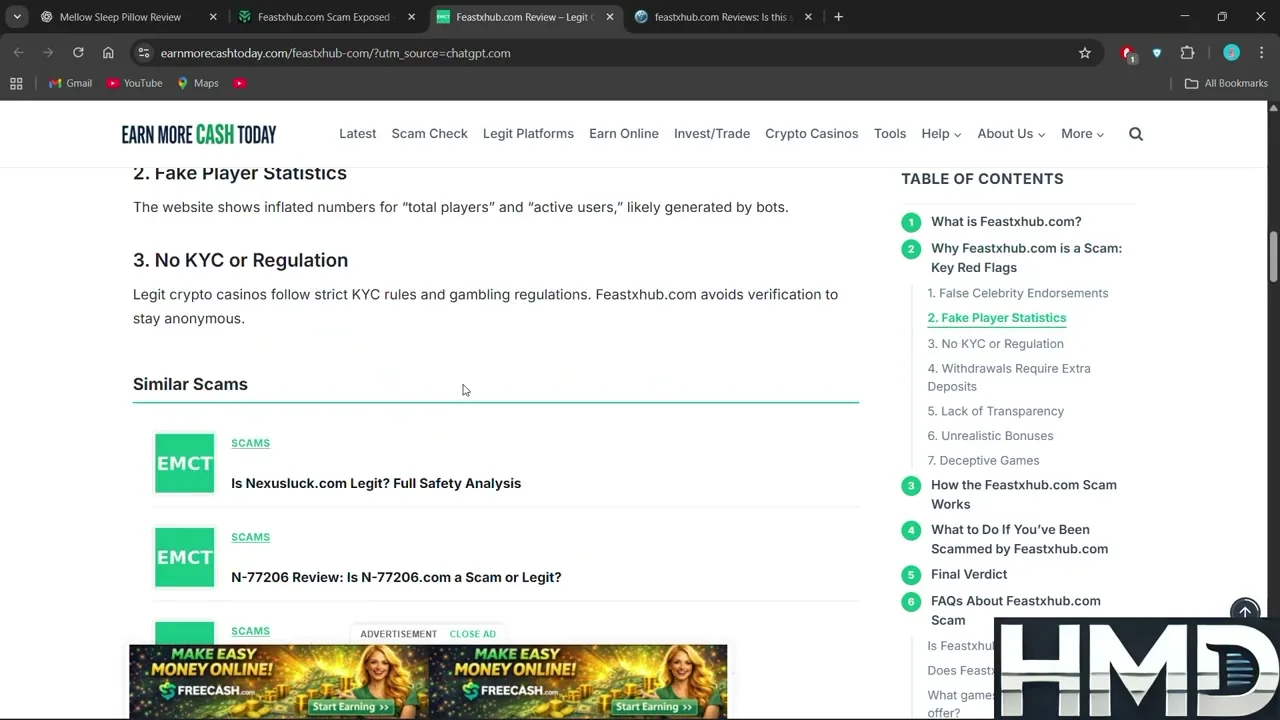Screen dimensions: 1280x720
Task: Click the EMCT thumbnail for N-77206 review
Action: click(x=184, y=557)
